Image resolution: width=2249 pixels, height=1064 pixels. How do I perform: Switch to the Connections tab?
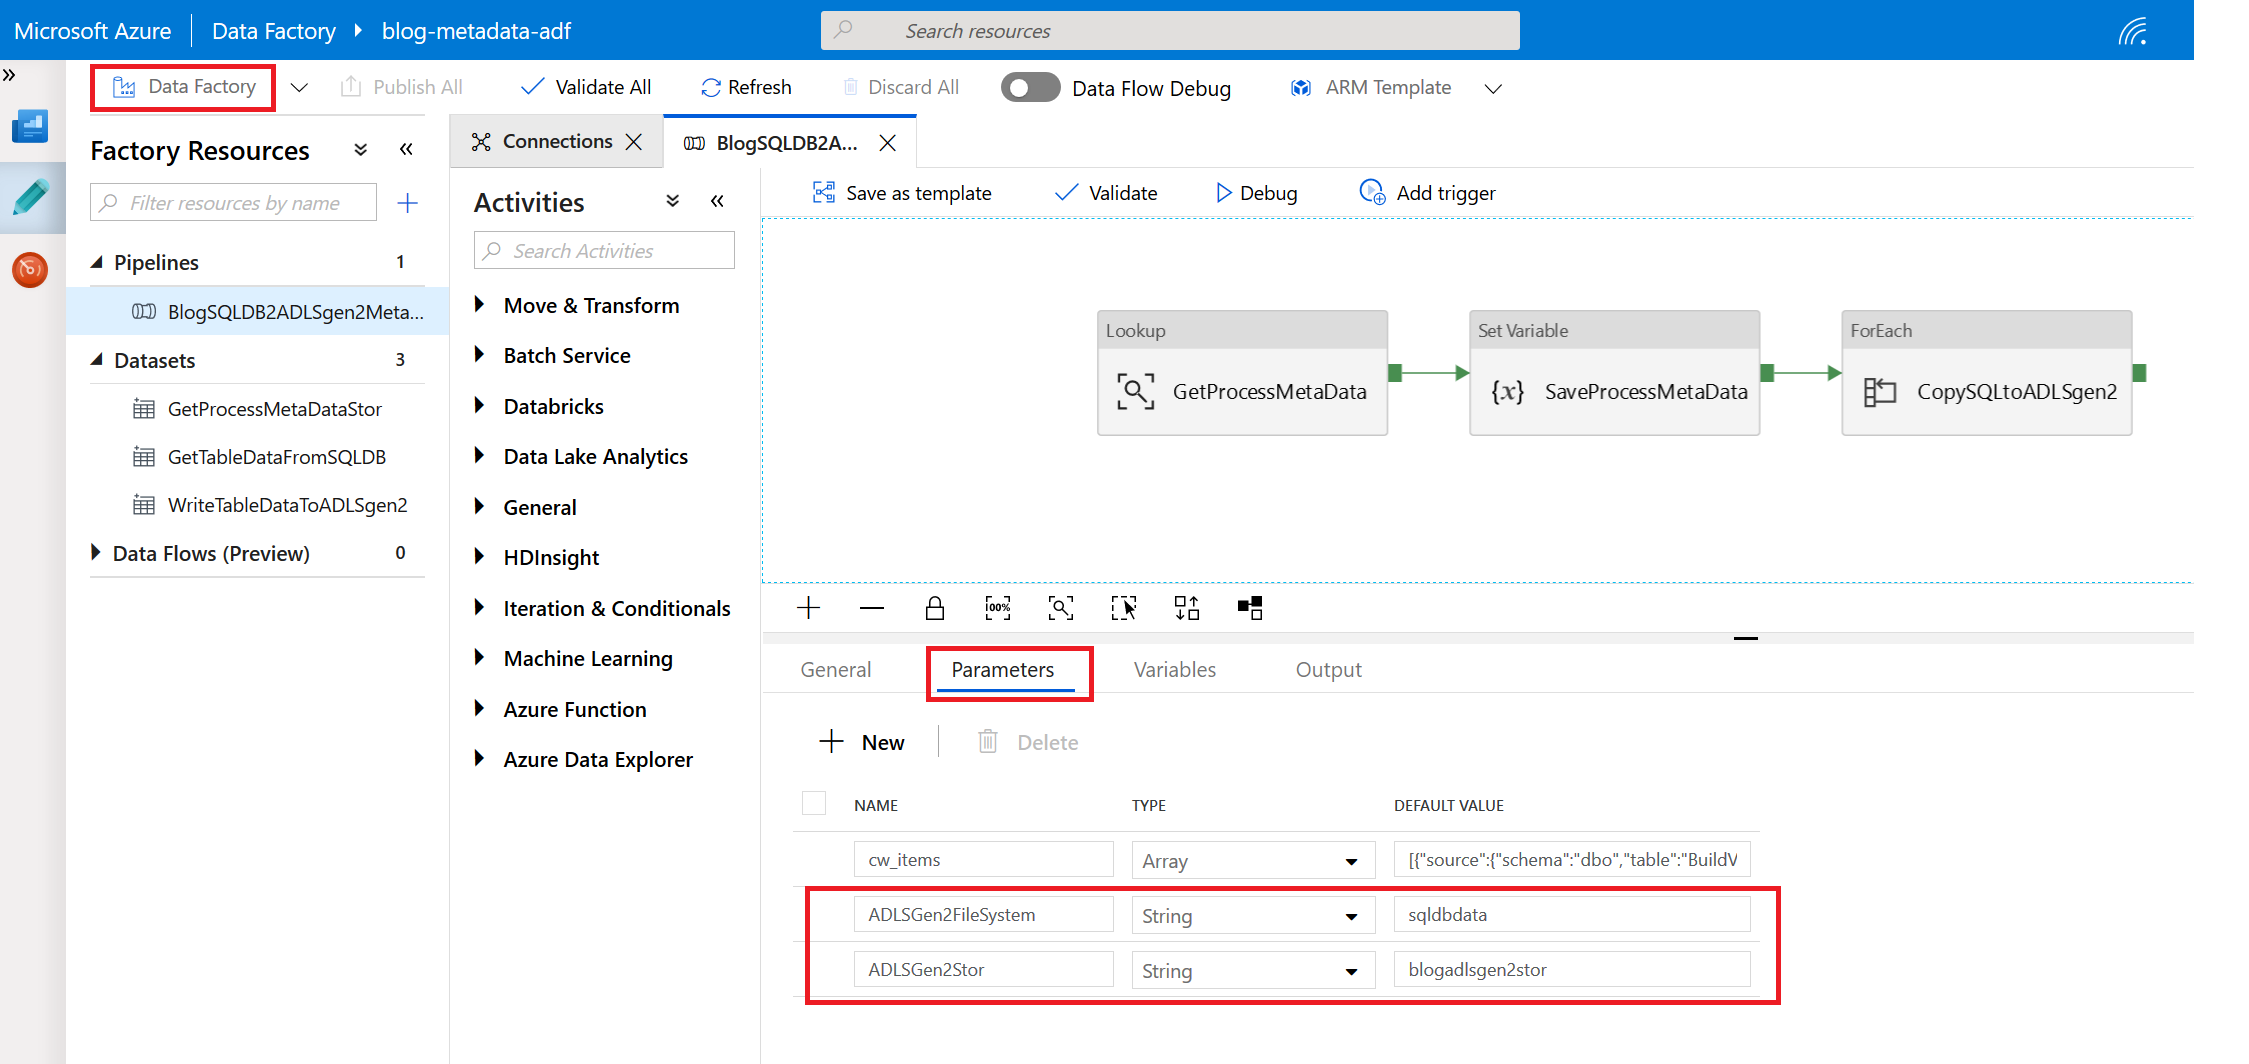[x=556, y=142]
